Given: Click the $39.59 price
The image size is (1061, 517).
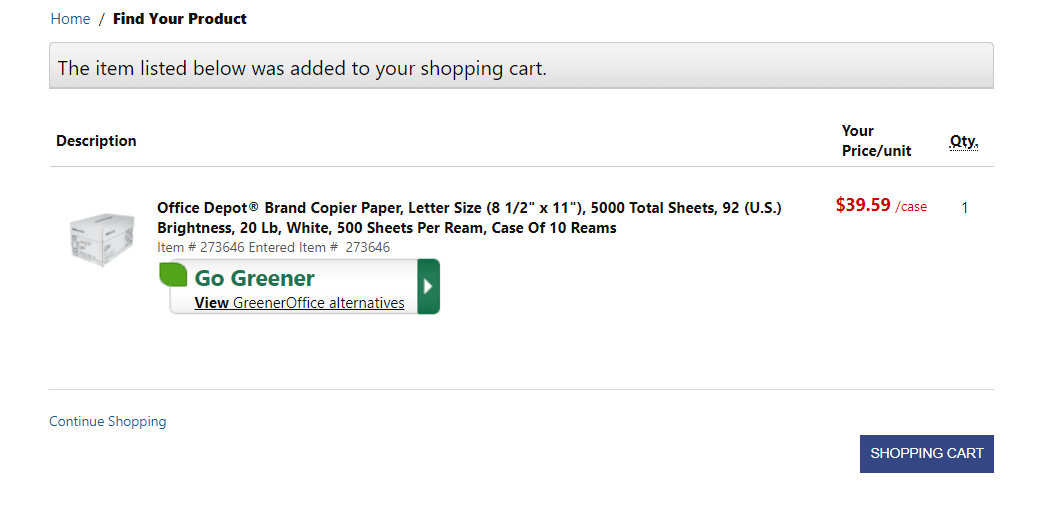Looking at the screenshot, I should click(x=862, y=205).
